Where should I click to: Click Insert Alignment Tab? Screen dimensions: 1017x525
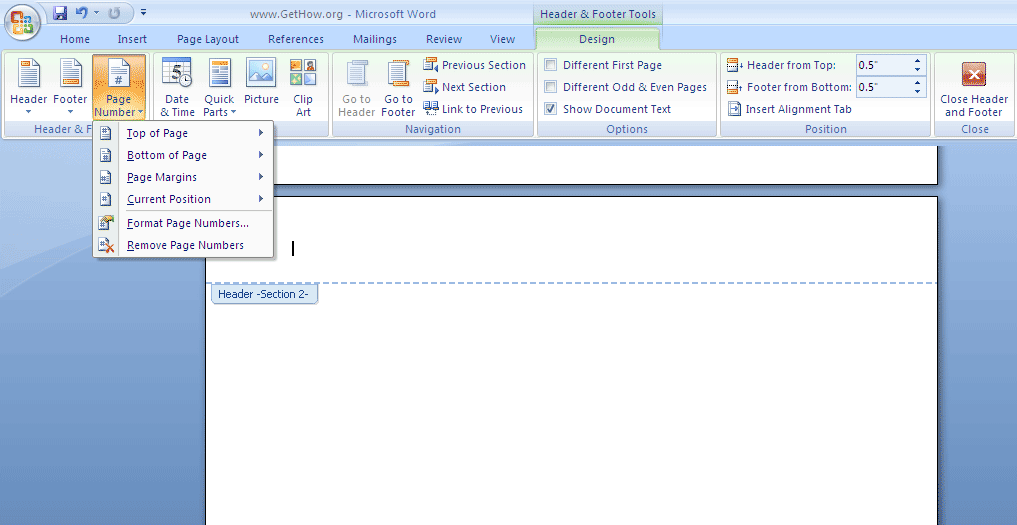tap(790, 109)
